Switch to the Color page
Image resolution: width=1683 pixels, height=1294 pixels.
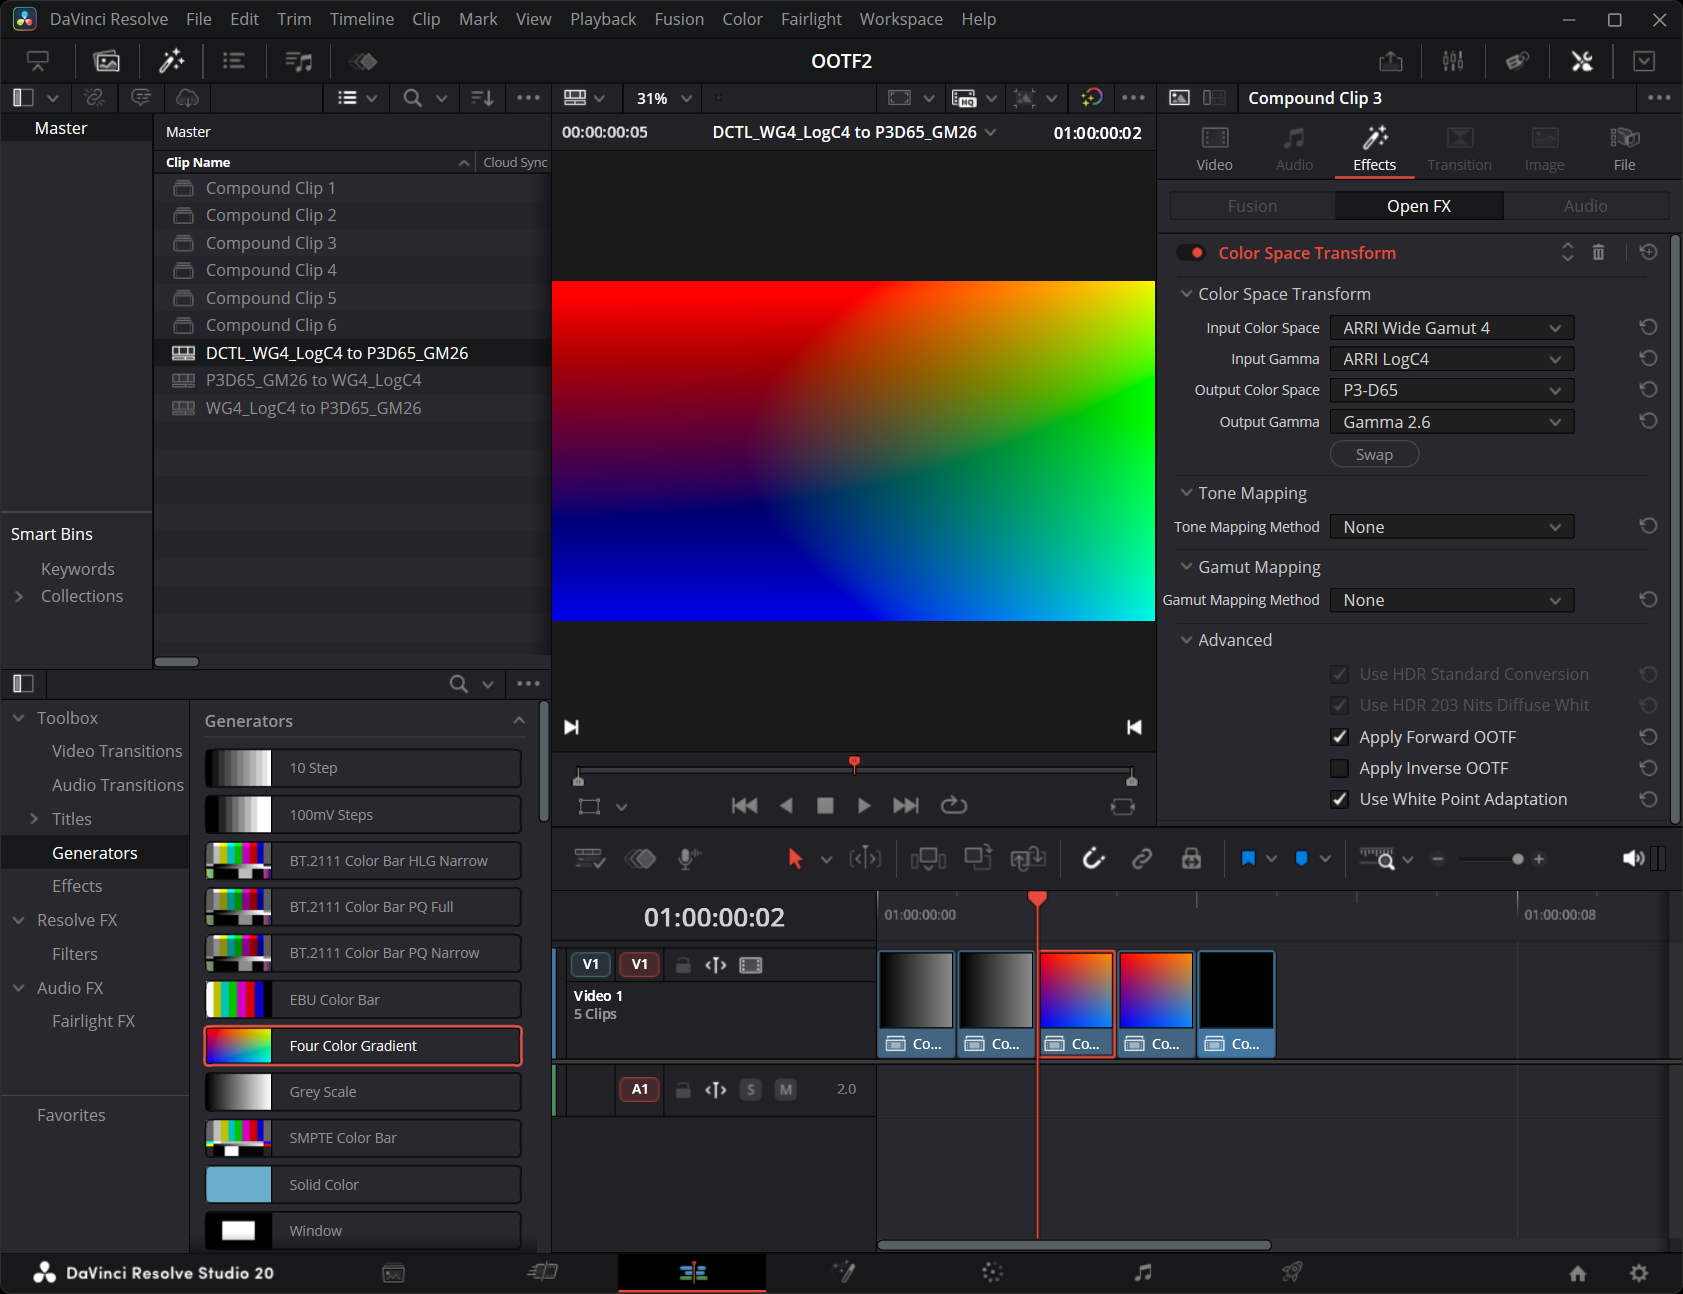992,1272
